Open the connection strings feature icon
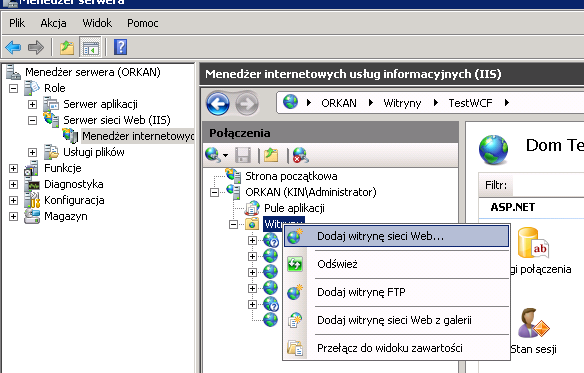Viewport: 584px width, 373px height. click(534, 243)
